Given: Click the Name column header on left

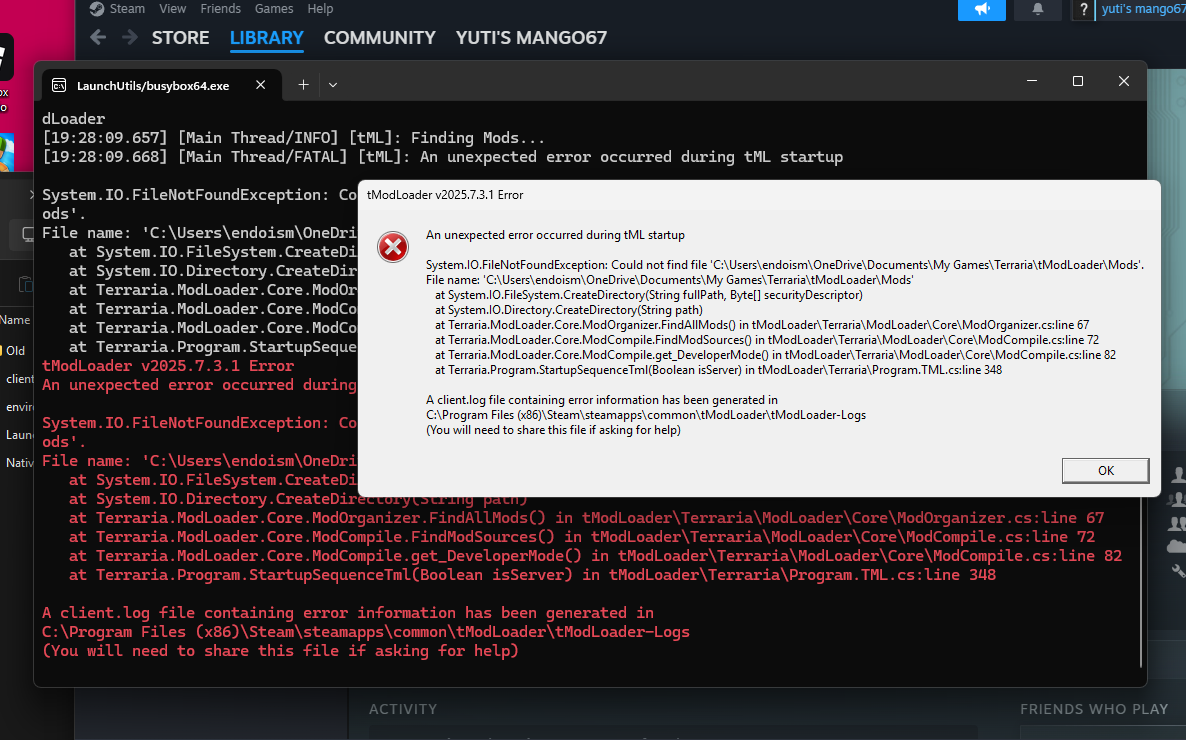Looking at the screenshot, I should (x=15, y=319).
